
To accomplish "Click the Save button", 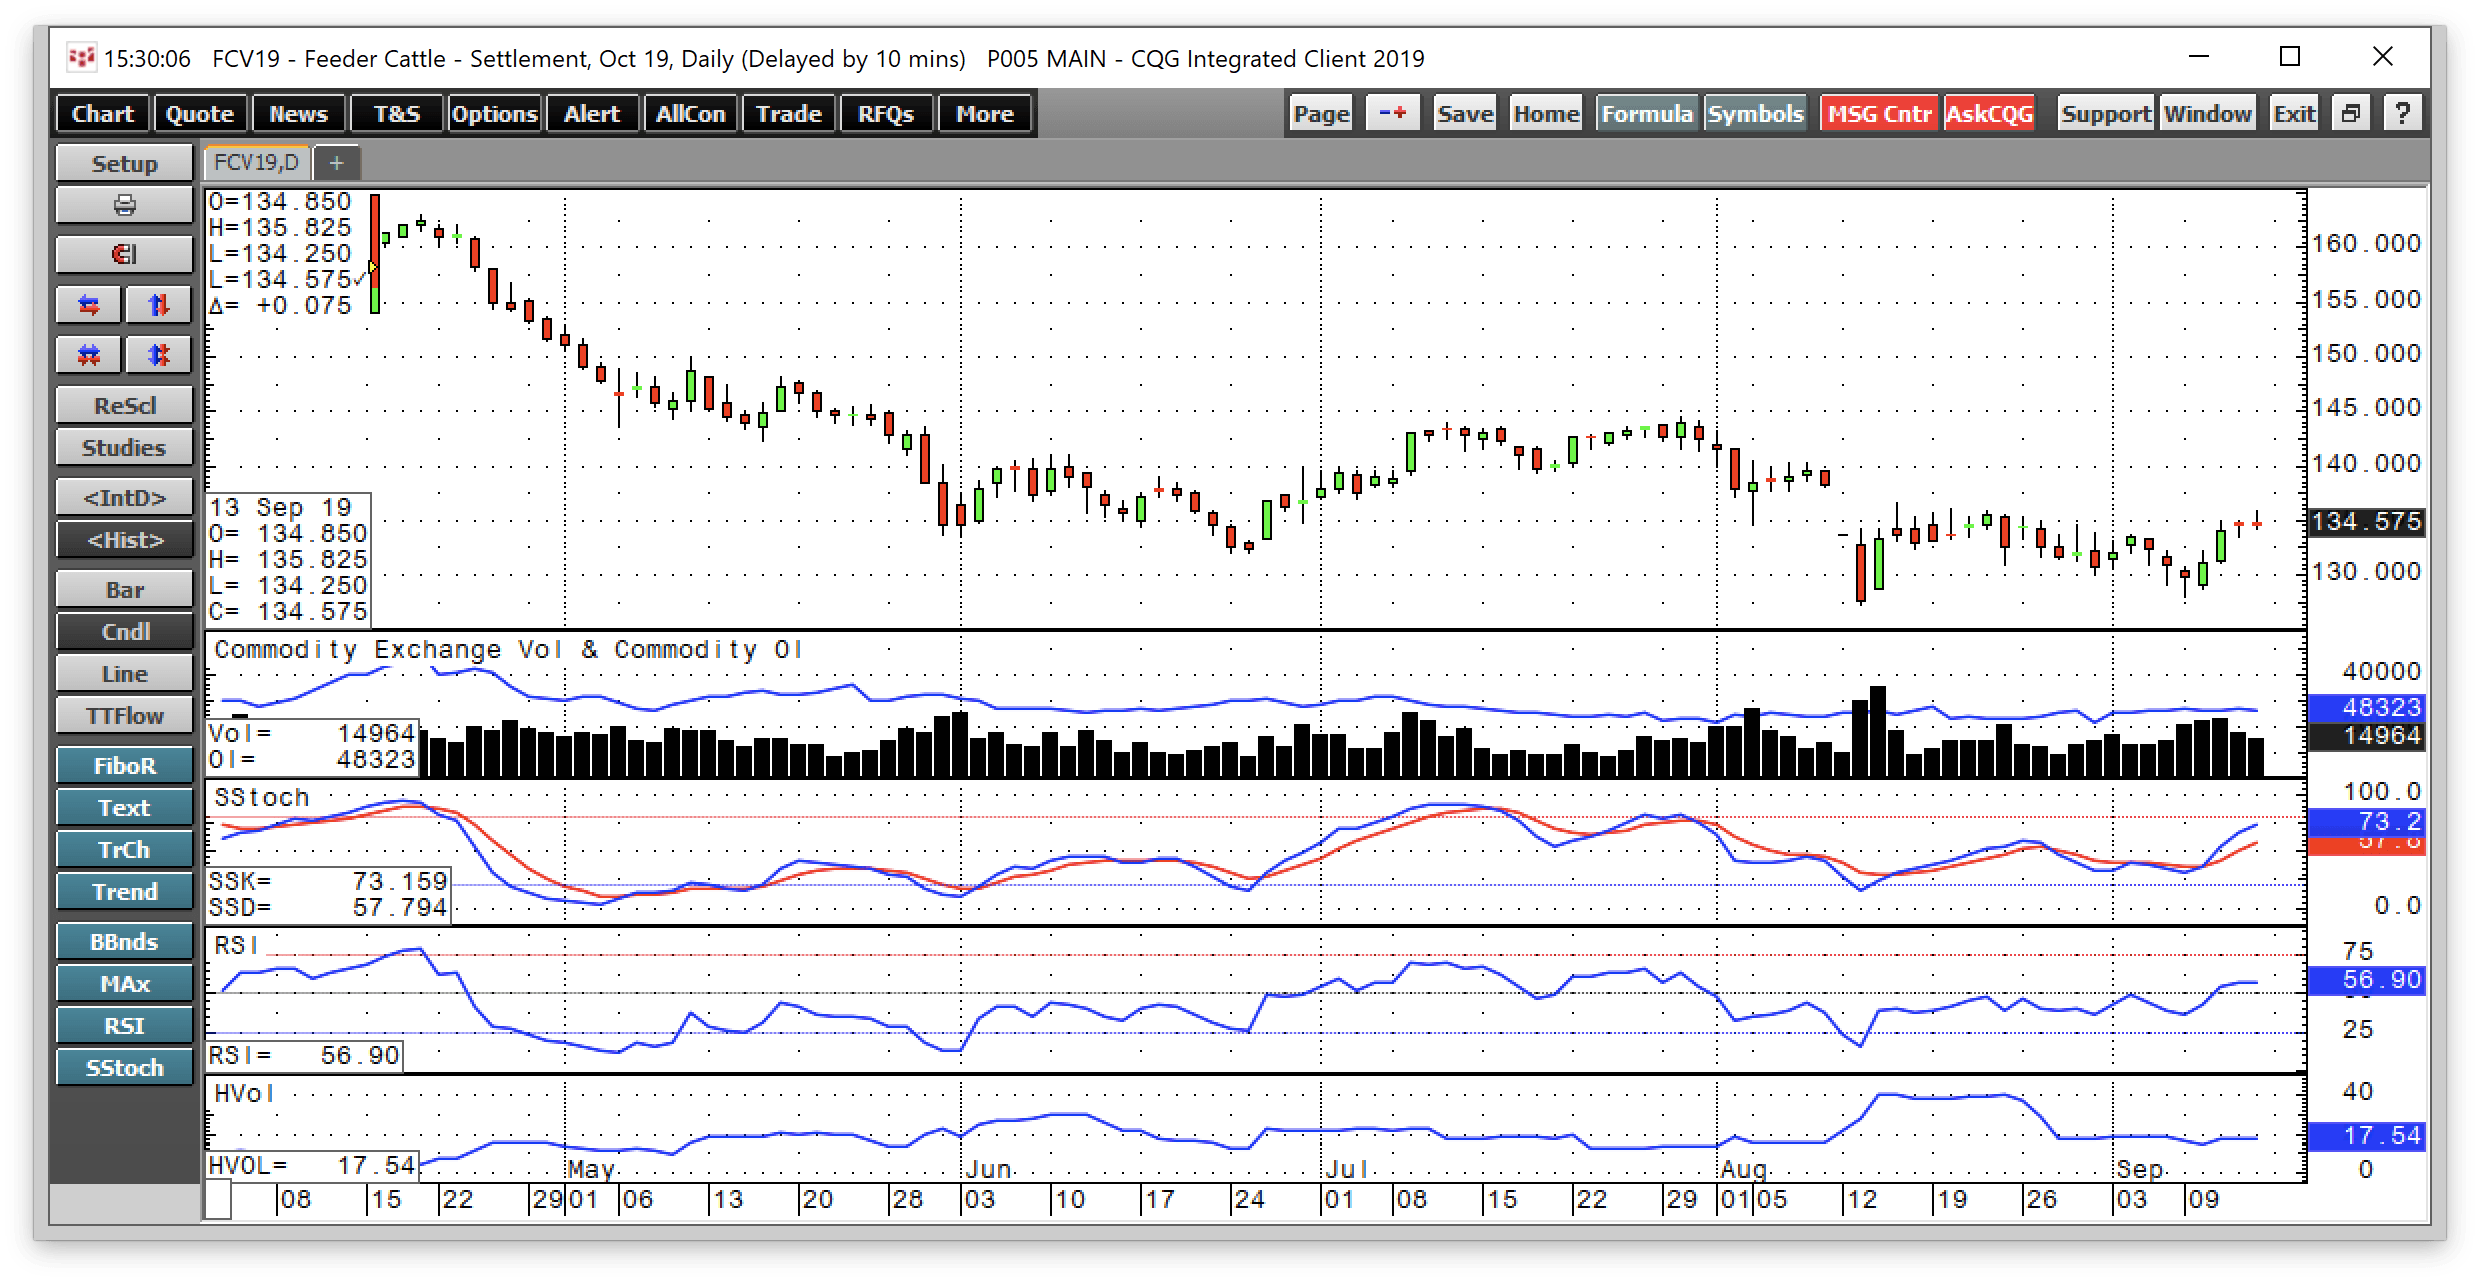I will [x=1465, y=113].
